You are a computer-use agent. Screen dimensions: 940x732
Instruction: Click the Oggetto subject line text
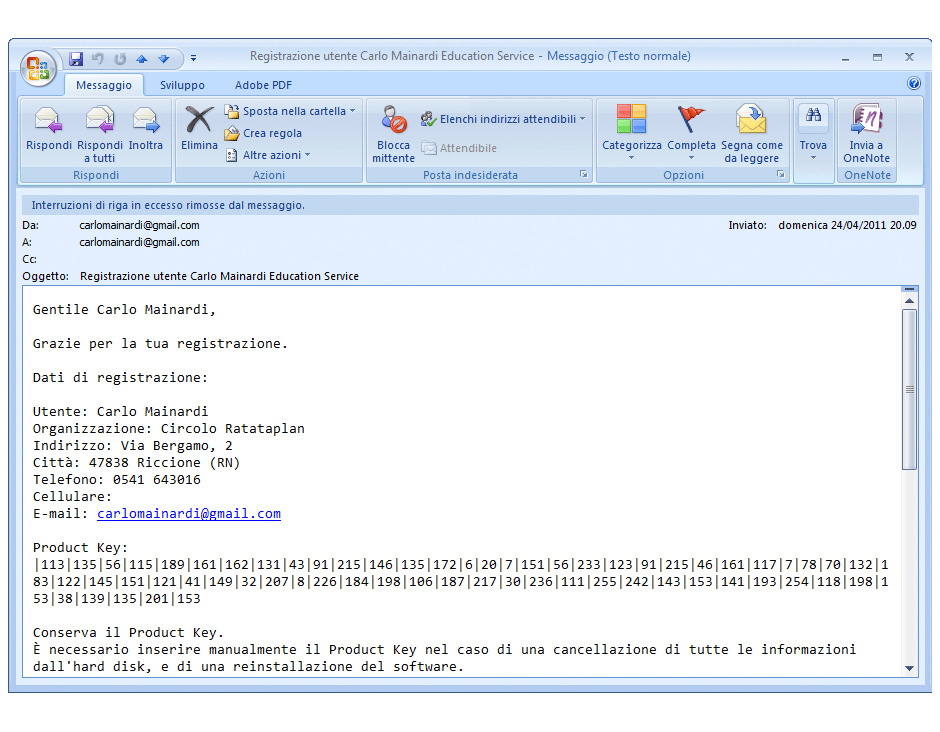tap(219, 276)
